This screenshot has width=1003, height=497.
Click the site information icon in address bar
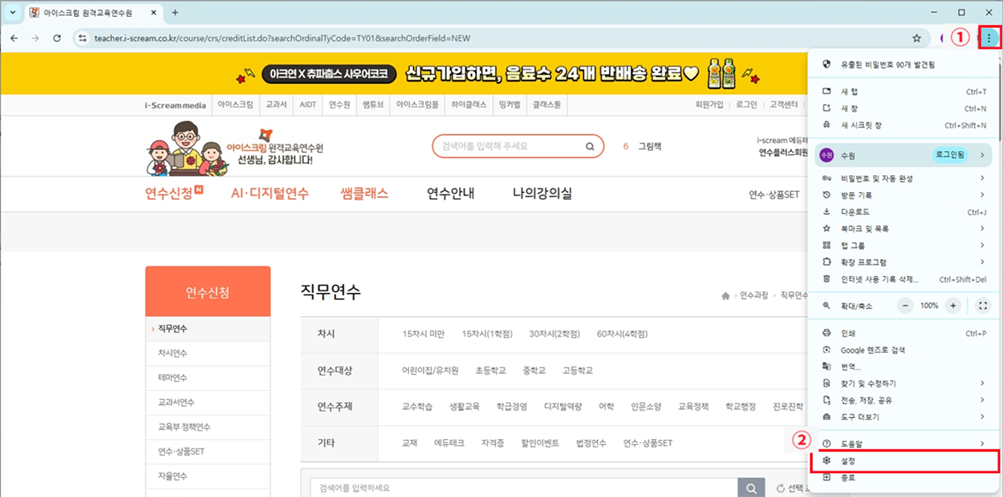[82, 38]
